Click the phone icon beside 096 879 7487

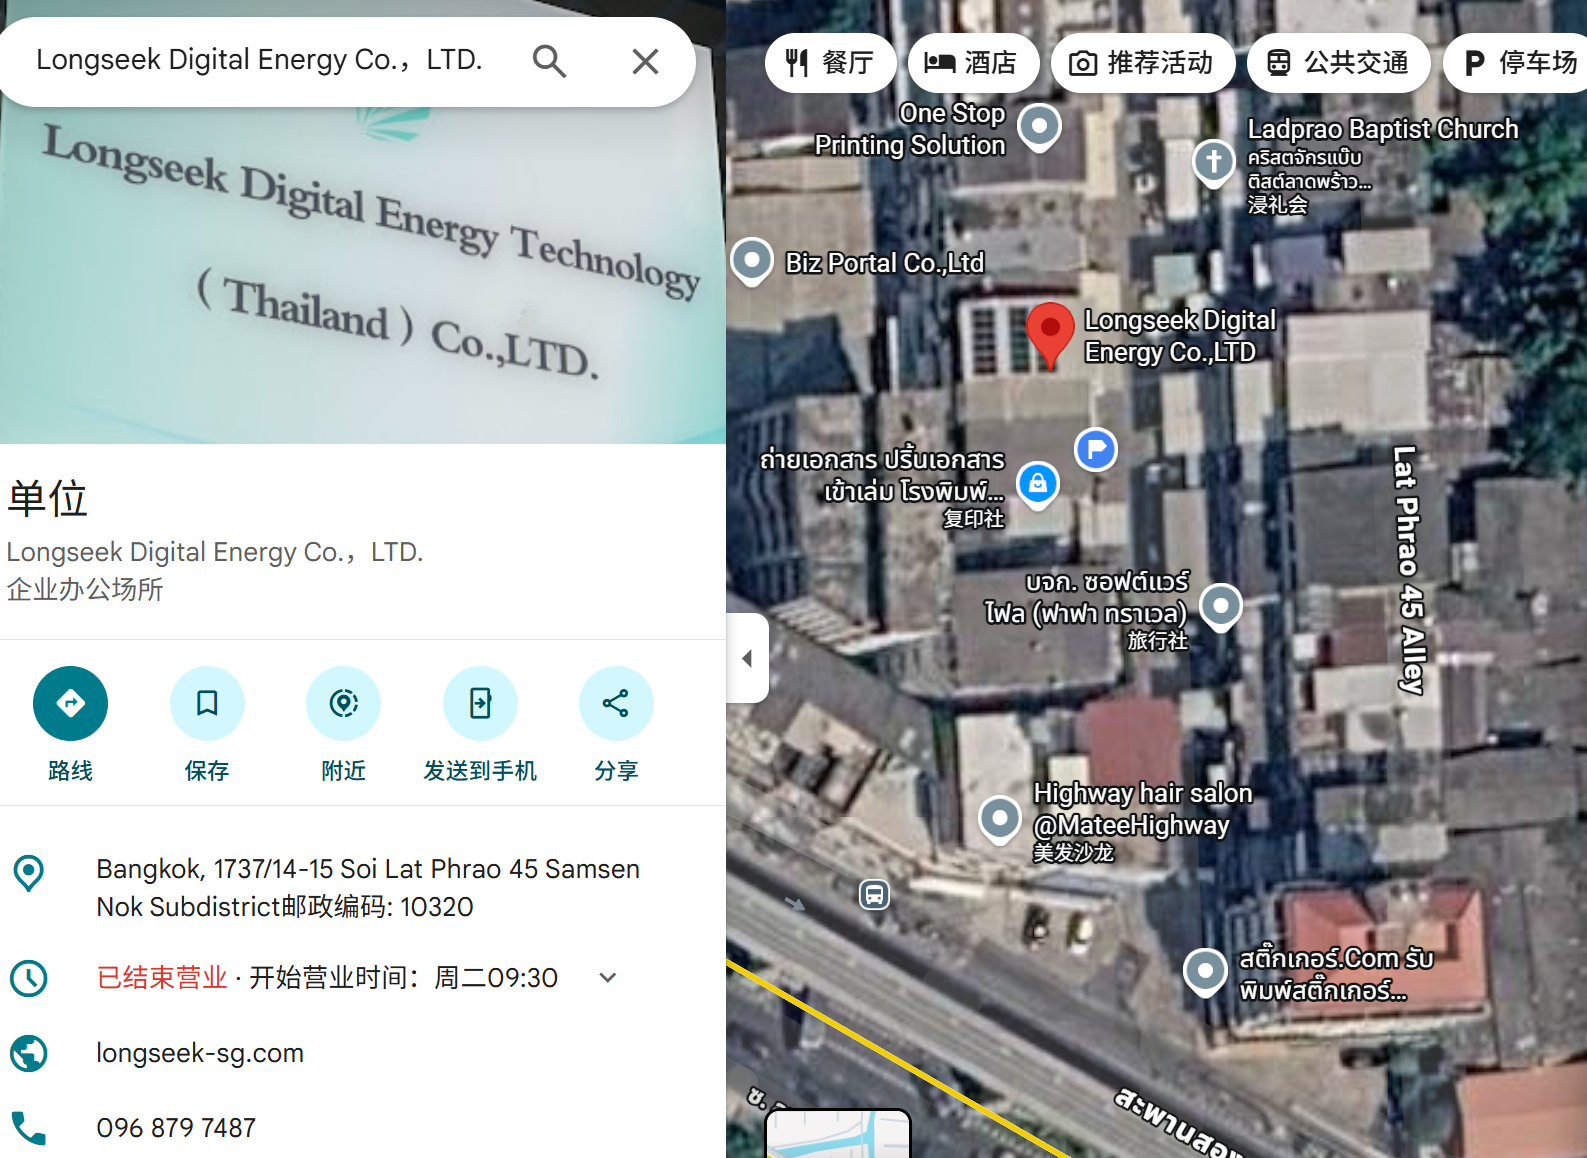point(28,1128)
